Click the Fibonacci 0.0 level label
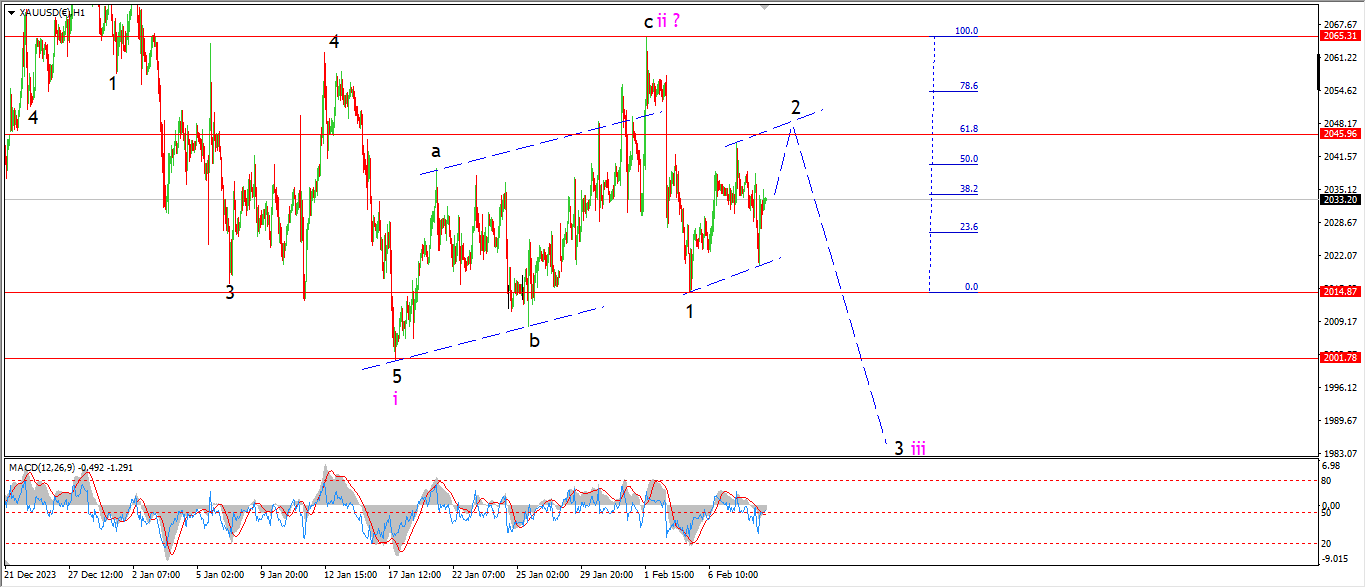This screenshot has height=588, width=1366. click(971, 287)
